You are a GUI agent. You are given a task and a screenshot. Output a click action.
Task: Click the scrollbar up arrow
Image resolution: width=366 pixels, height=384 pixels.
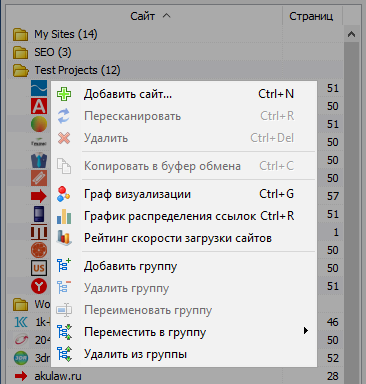click(351, 34)
